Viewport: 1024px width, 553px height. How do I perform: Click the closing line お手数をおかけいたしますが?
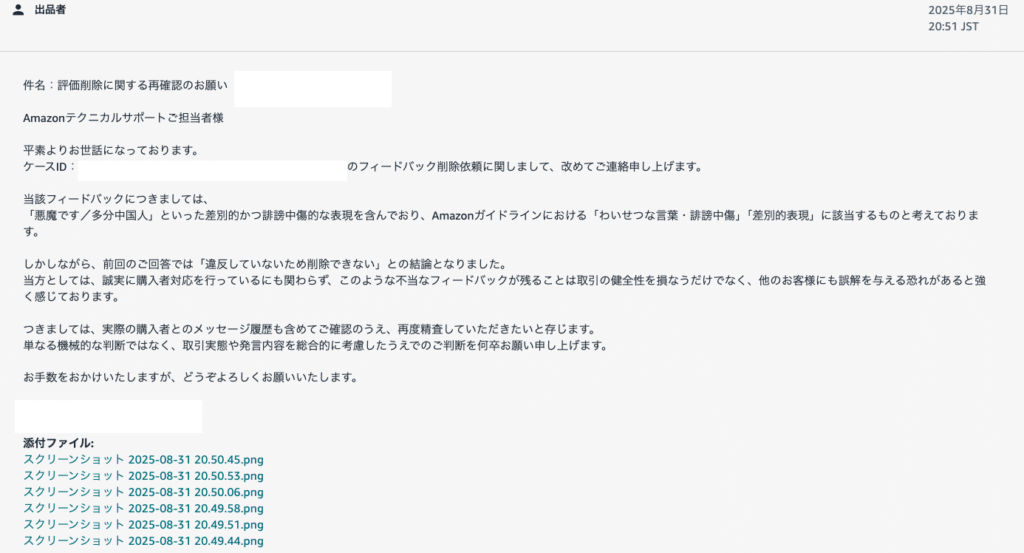click(190, 377)
